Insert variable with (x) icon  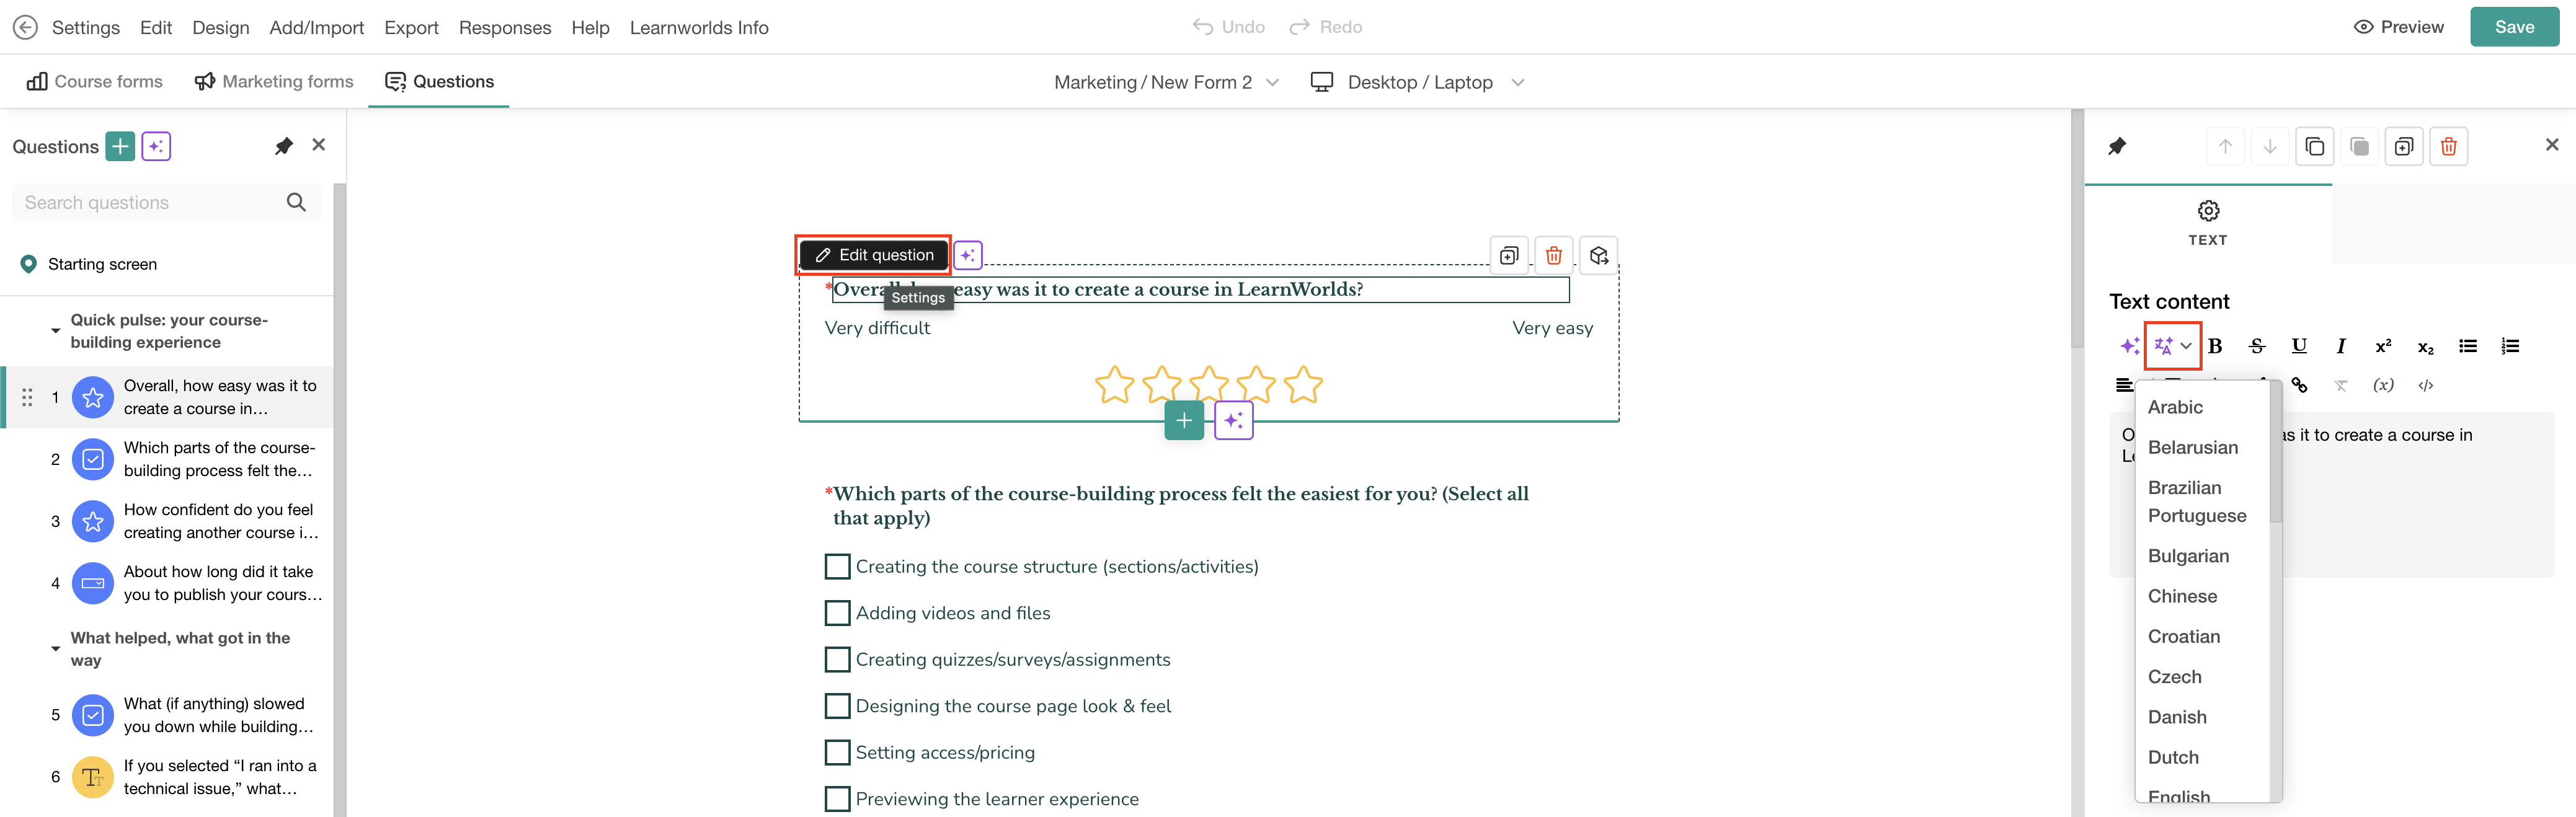[2383, 385]
